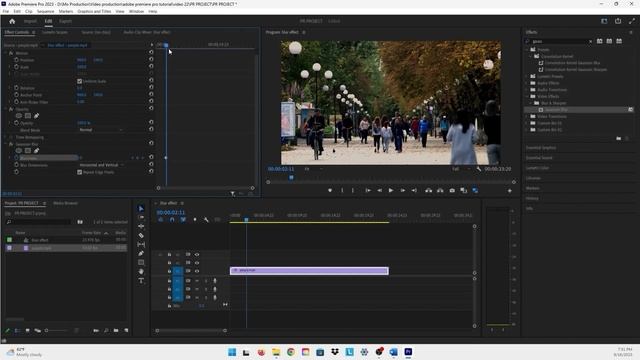This screenshot has width=640, height=360.
Task: Click Go to Out point button
Action: [414, 190]
